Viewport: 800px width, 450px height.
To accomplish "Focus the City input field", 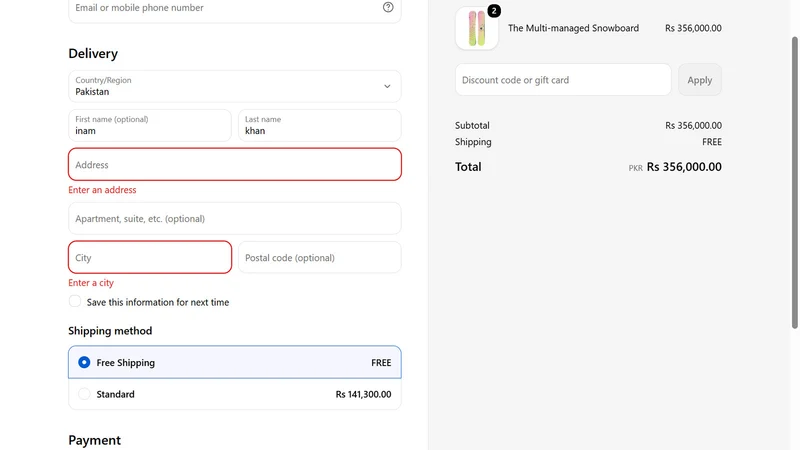I will click(149, 257).
